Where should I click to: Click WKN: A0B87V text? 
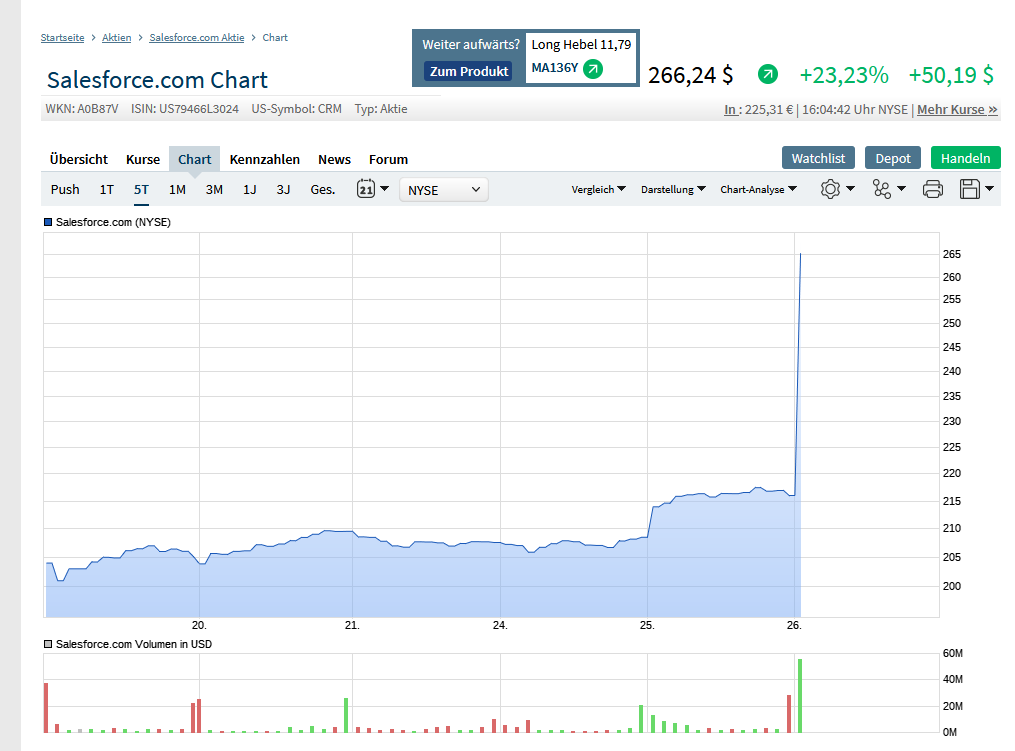[82, 109]
